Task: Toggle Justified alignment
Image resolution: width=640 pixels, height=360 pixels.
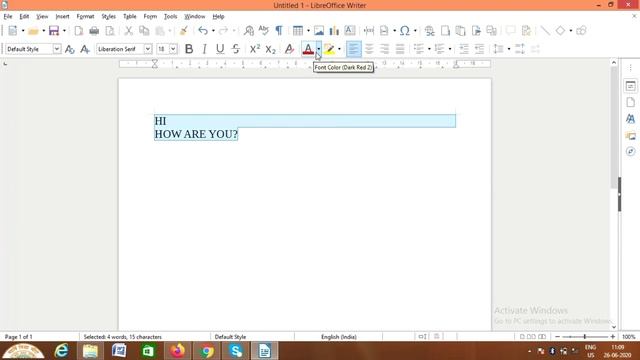Action: click(x=400, y=49)
